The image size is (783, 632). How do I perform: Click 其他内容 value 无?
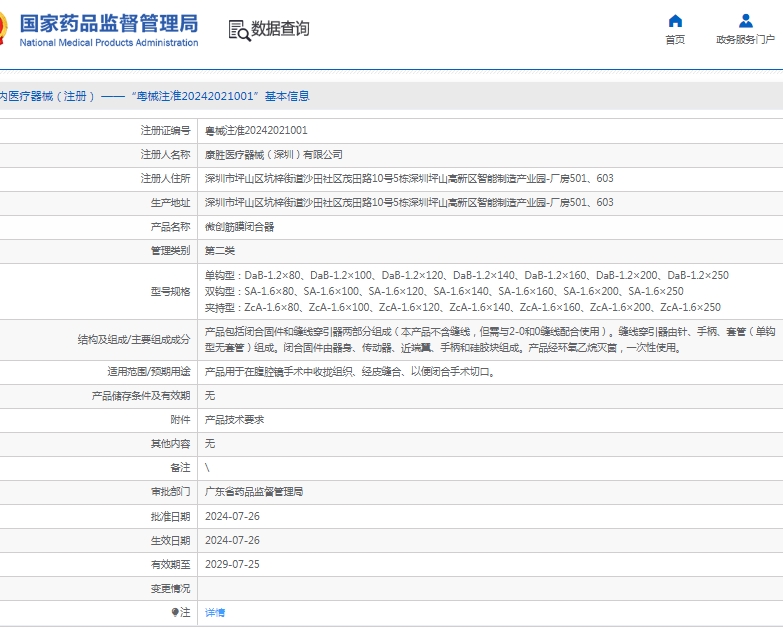(x=210, y=444)
